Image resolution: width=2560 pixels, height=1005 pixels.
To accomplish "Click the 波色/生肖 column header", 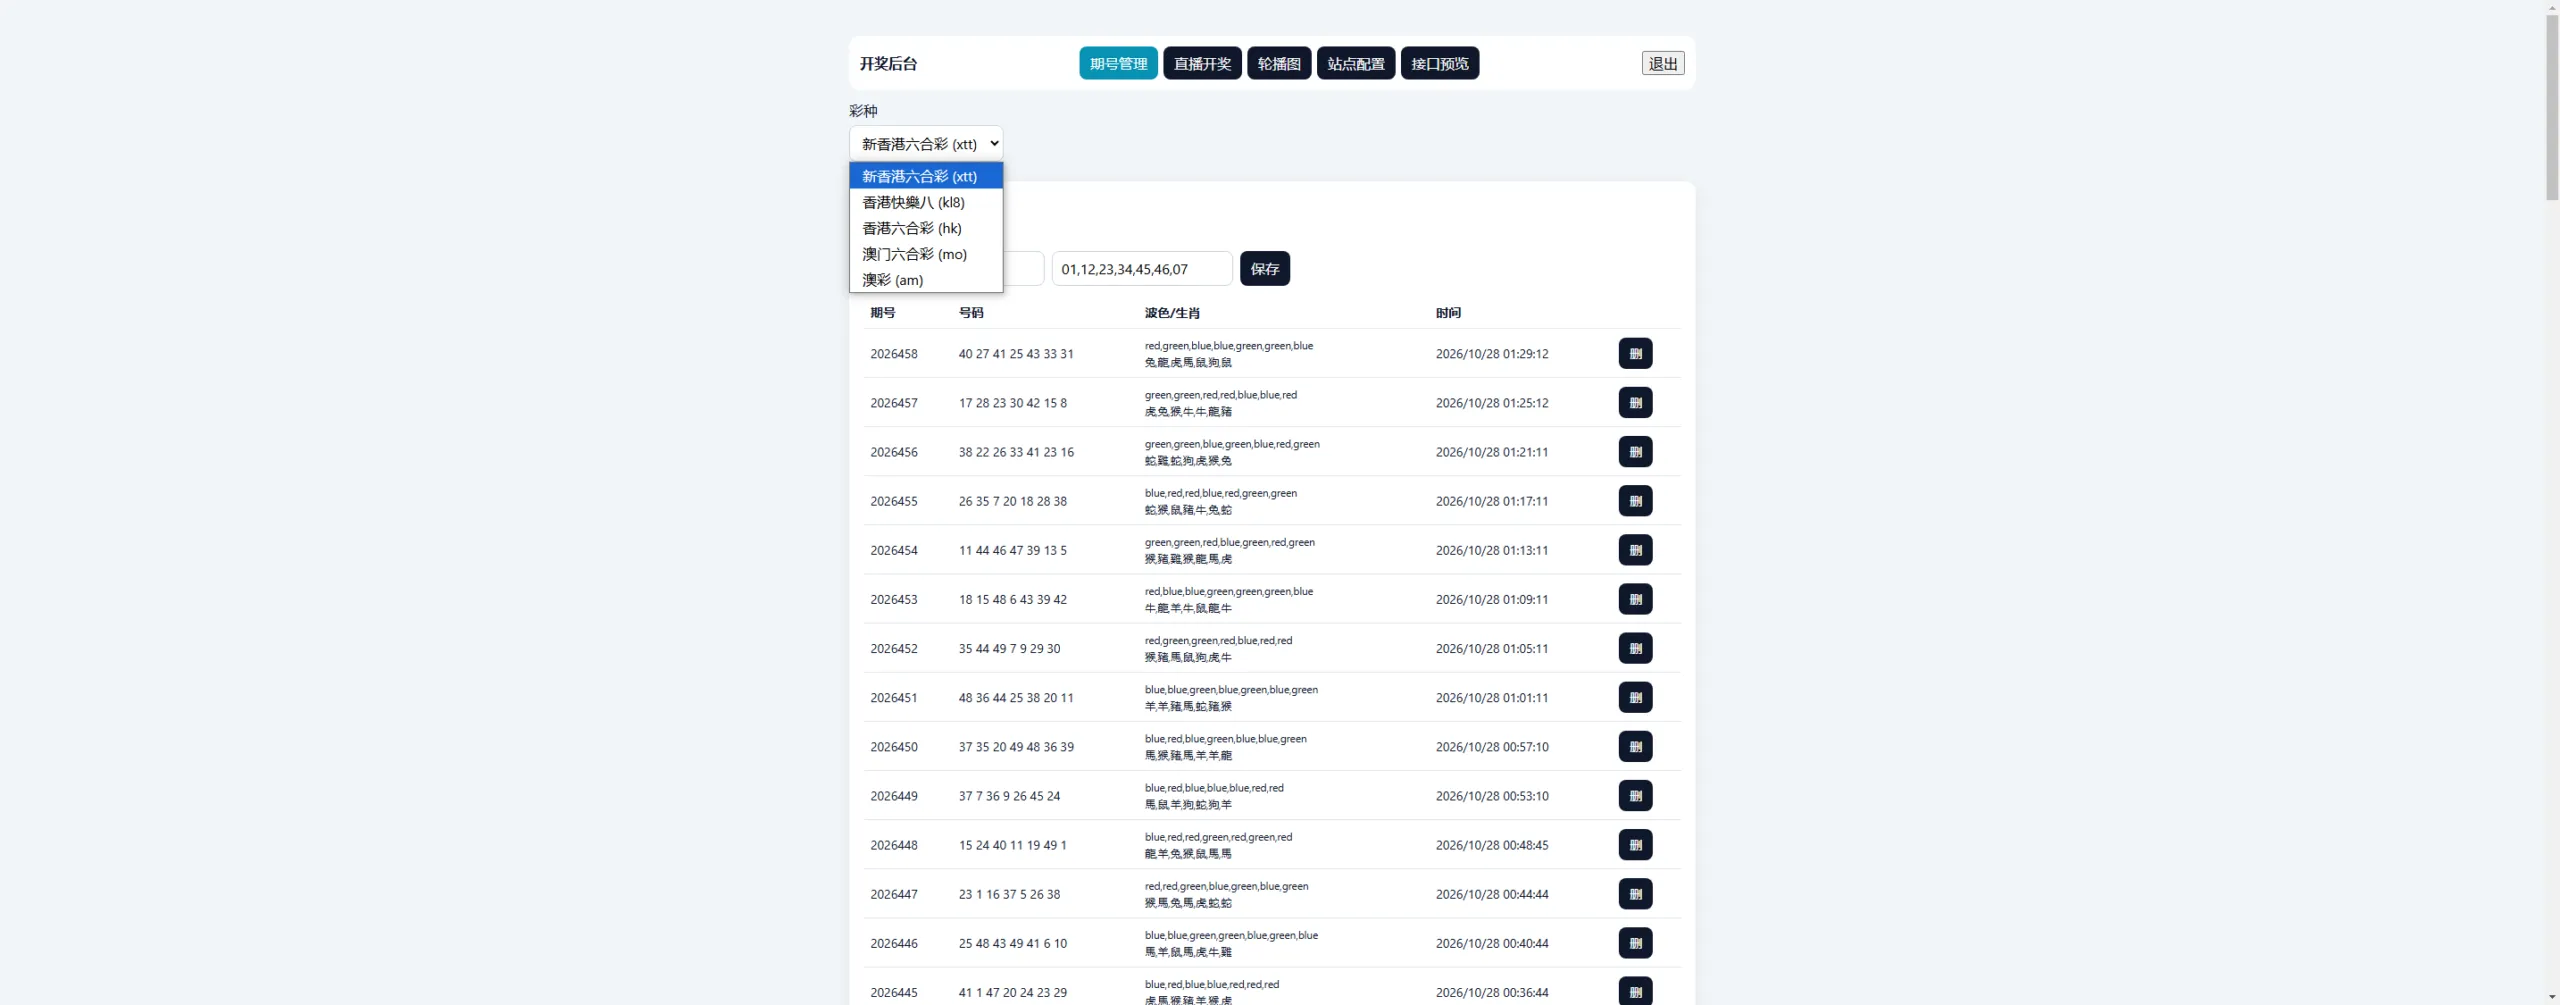I will coord(1172,313).
